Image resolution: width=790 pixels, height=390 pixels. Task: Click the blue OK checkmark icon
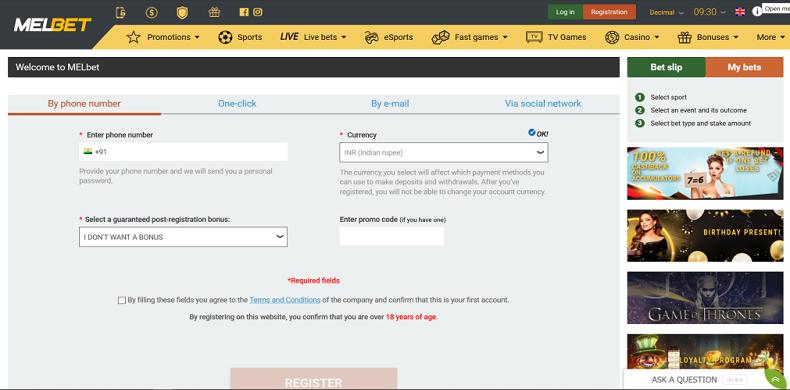click(532, 133)
